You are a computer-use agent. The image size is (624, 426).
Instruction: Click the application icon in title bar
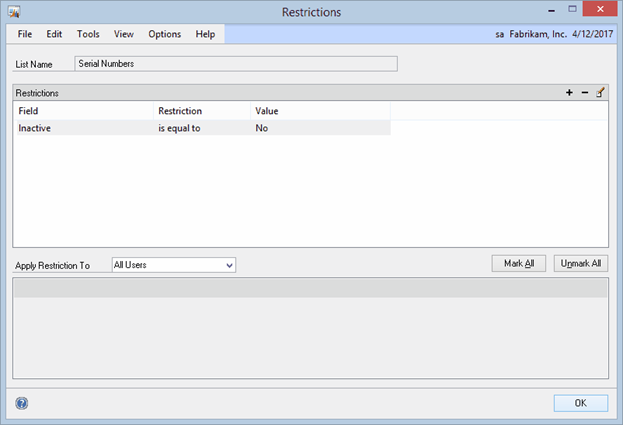click(x=14, y=12)
